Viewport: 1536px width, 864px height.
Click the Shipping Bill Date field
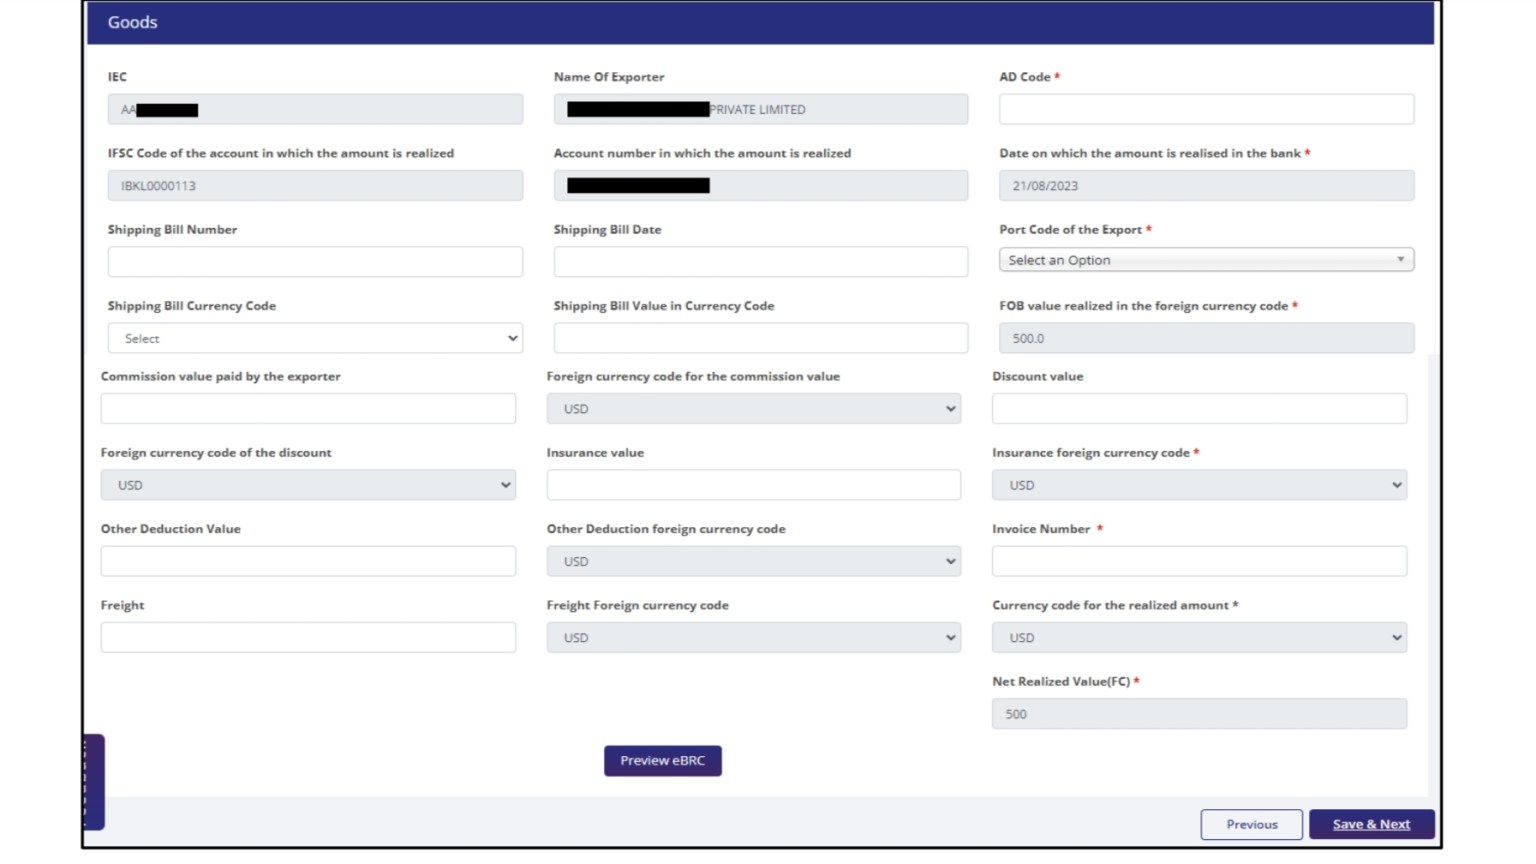point(760,261)
